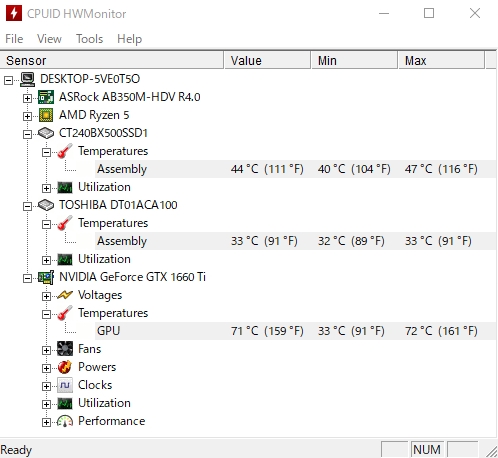
Task: Click the NVIDIA GeForce GTX 1660 Ti card icon
Action: click(46, 277)
